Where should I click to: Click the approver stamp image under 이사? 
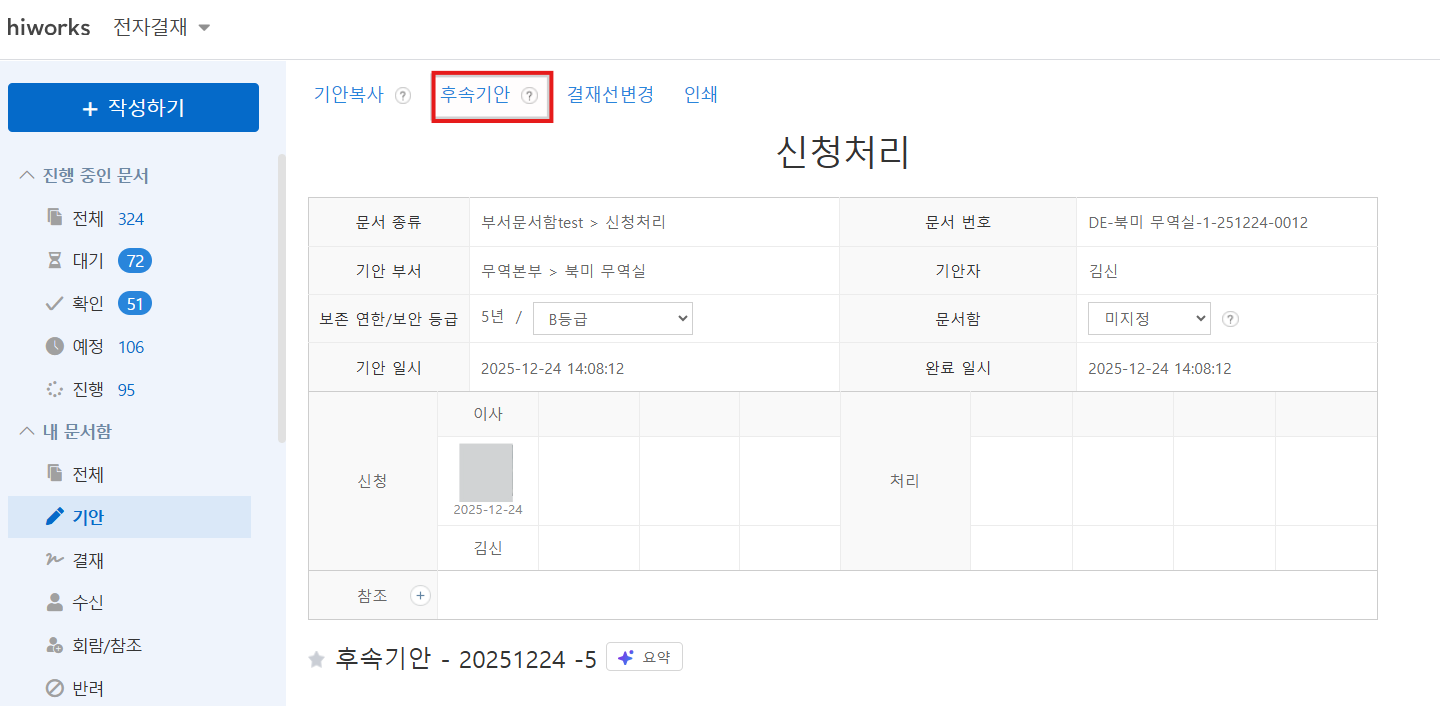click(x=486, y=472)
